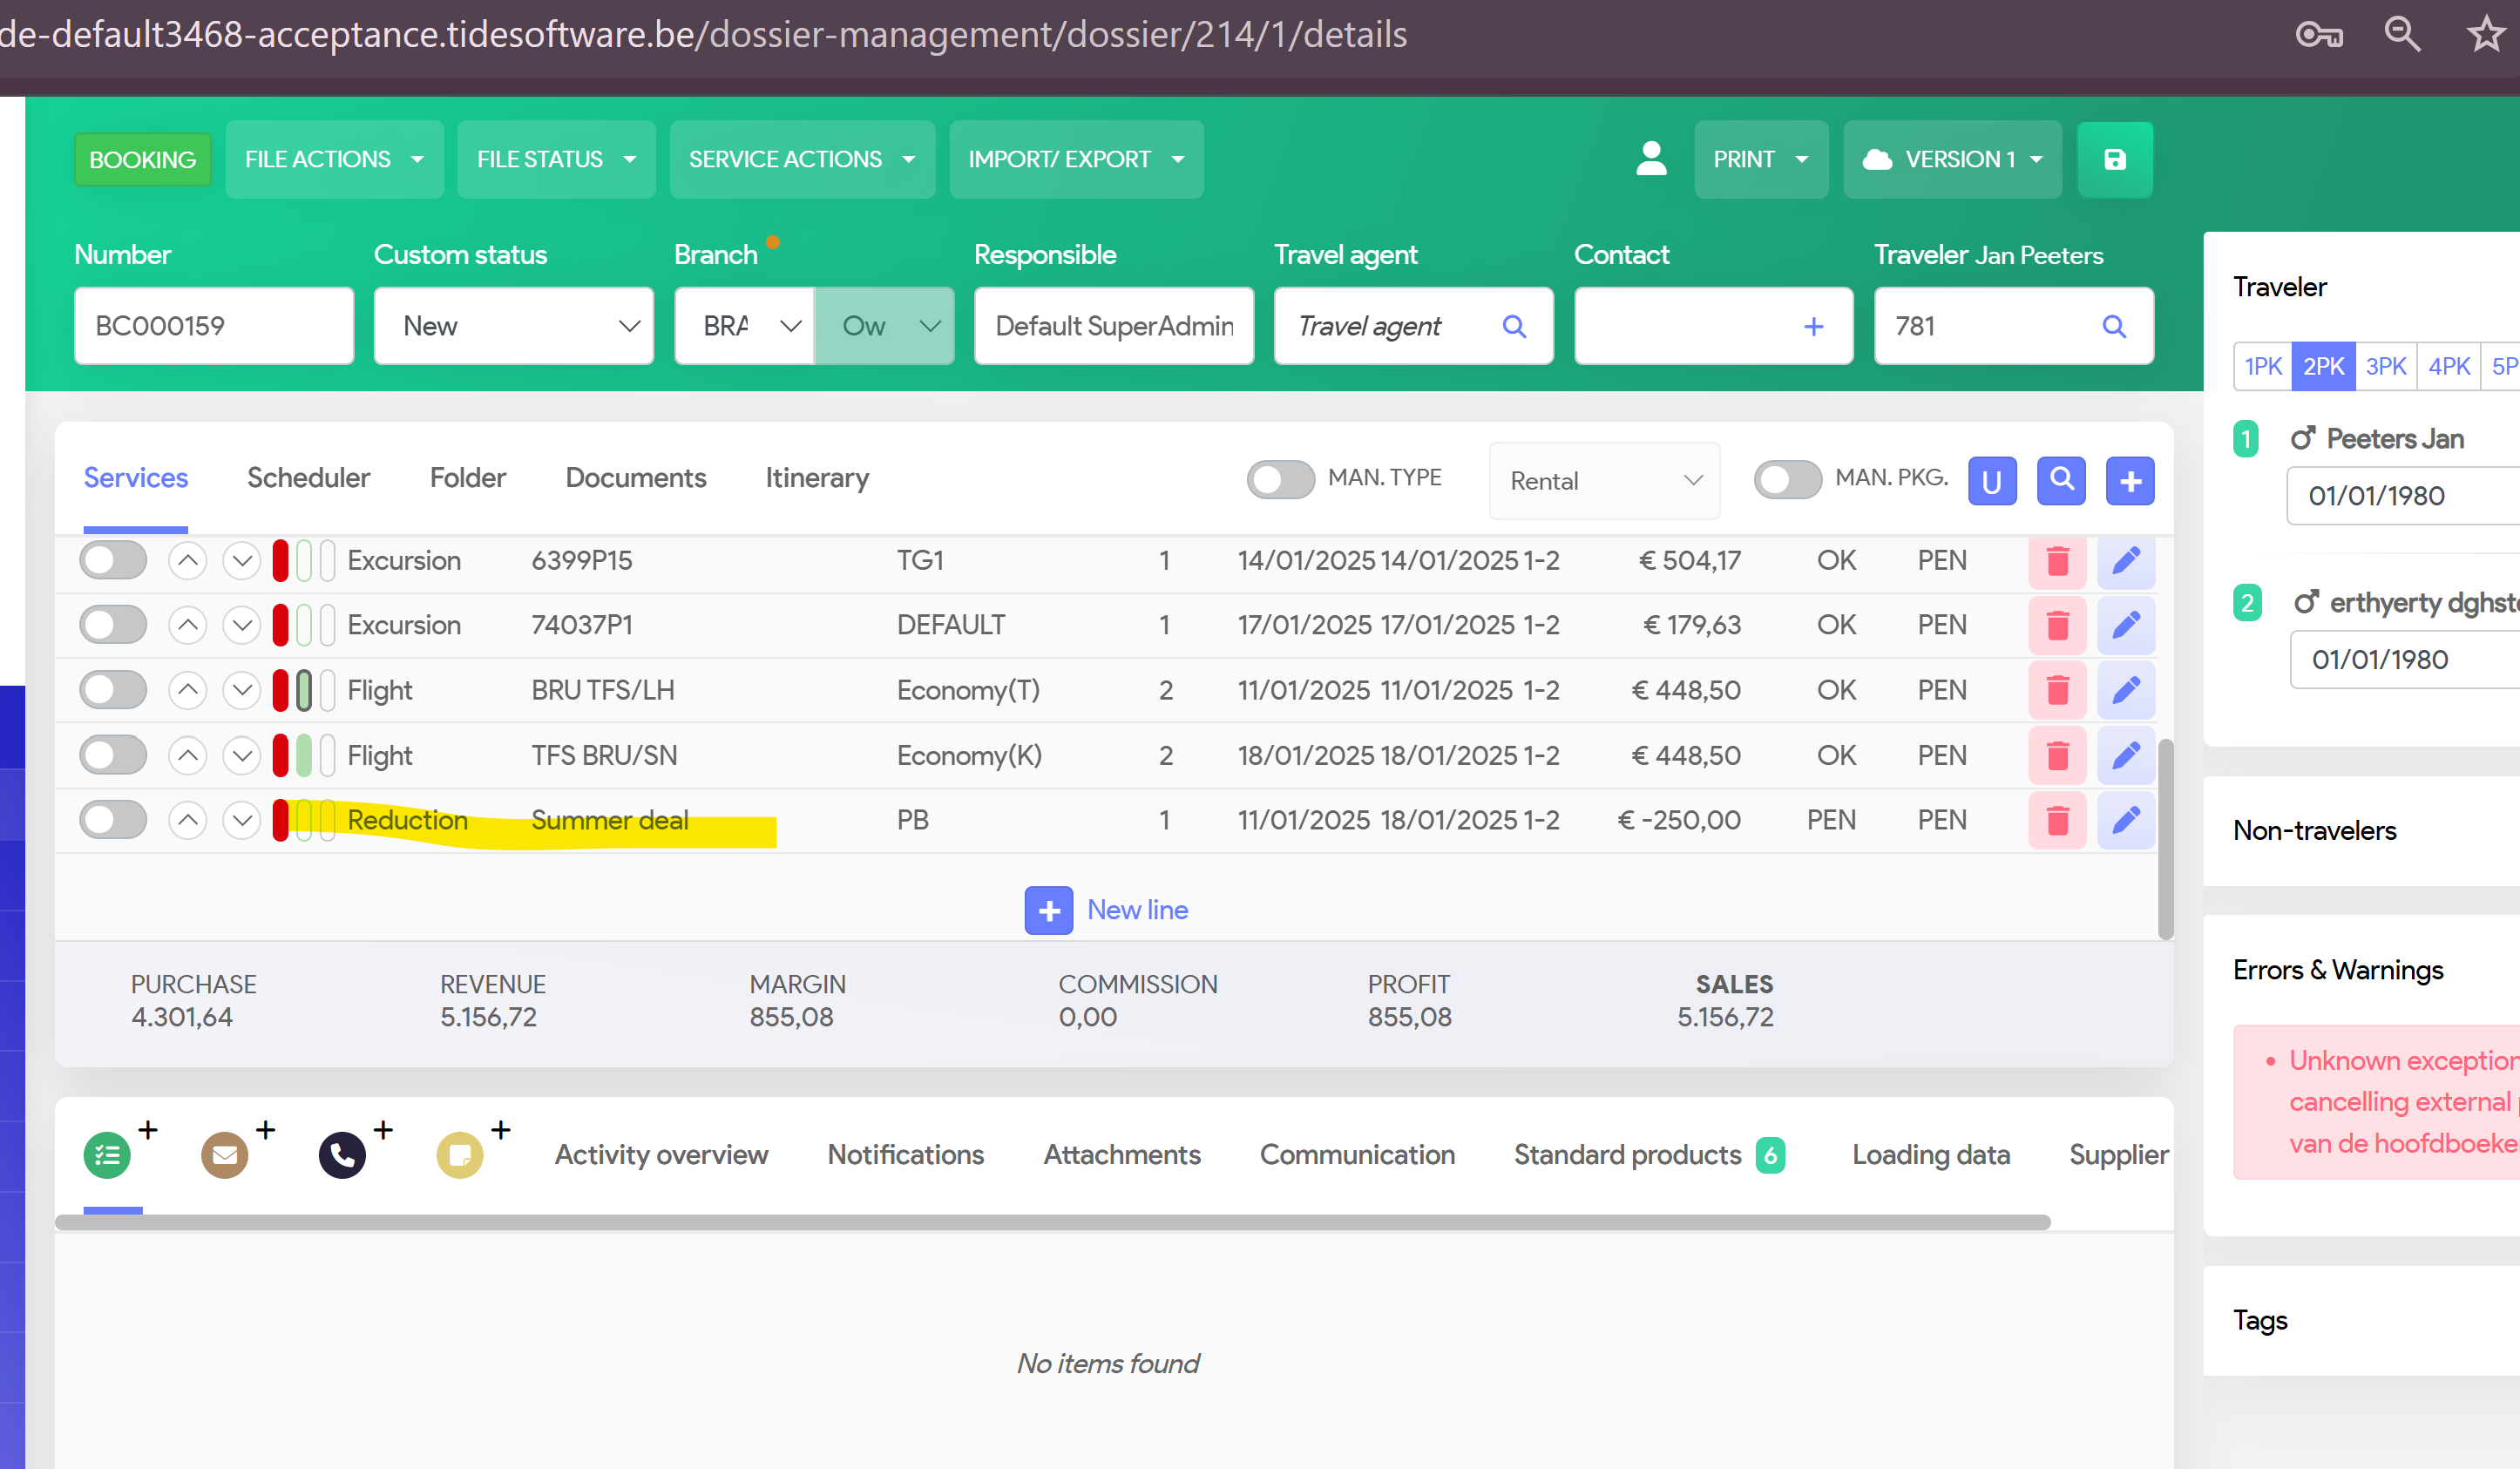The height and width of the screenshot is (1469, 2520).
Task: Select the 3PK traveler package button
Action: (2385, 366)
